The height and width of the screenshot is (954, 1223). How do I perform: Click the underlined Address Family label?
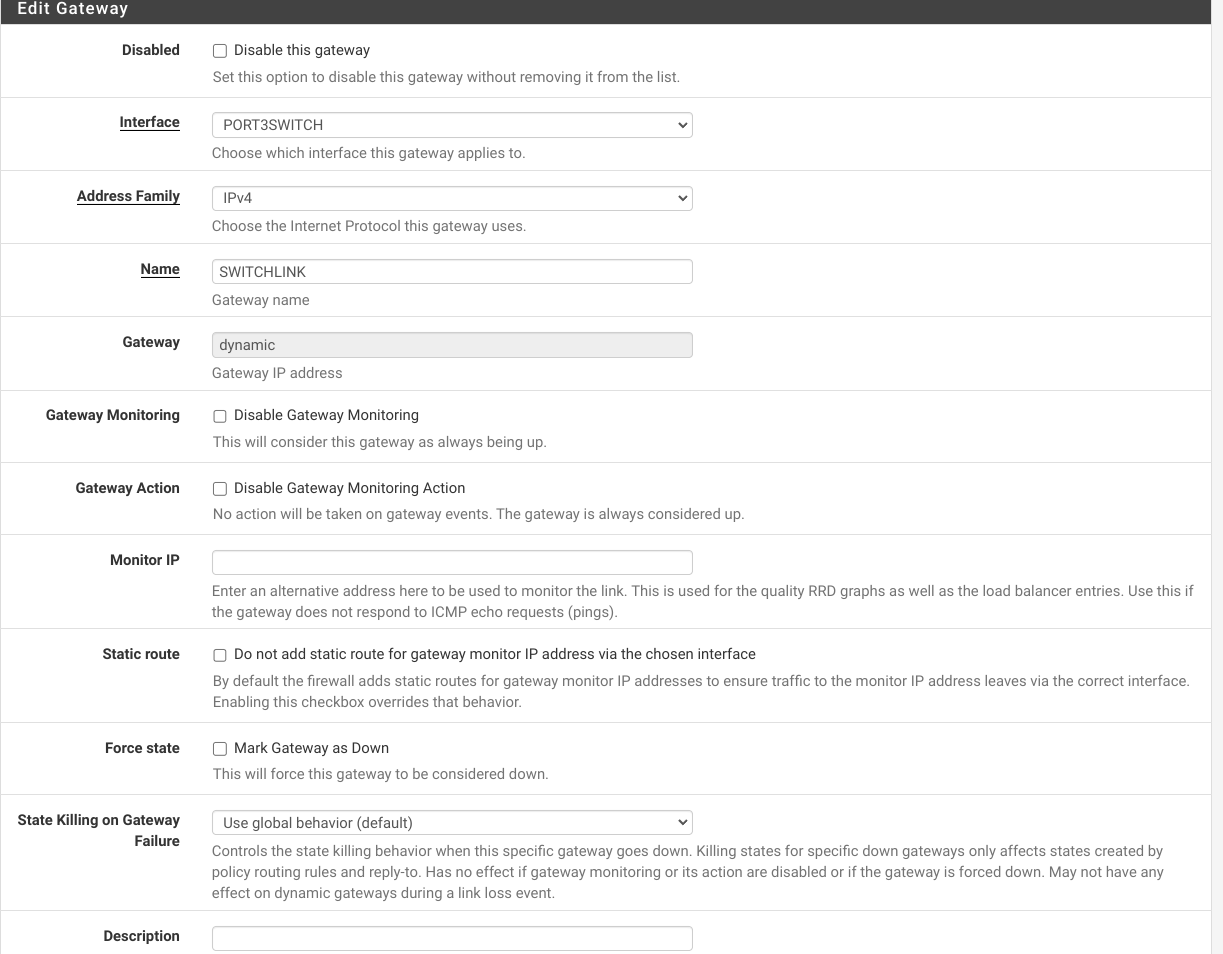pyautogui.click(x=128, y=196)
